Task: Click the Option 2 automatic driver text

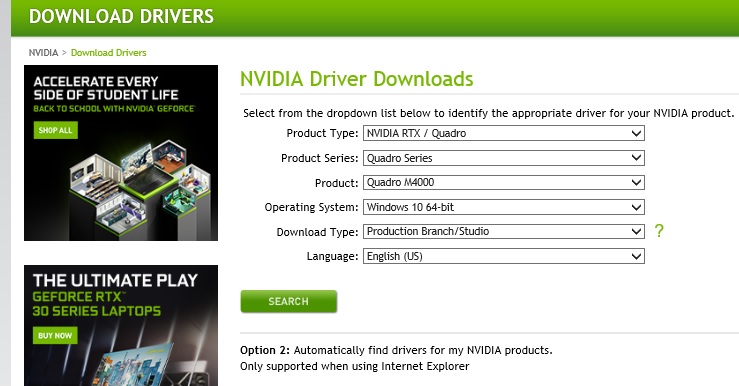Action: pyautogui.click(x=396, y=350)
